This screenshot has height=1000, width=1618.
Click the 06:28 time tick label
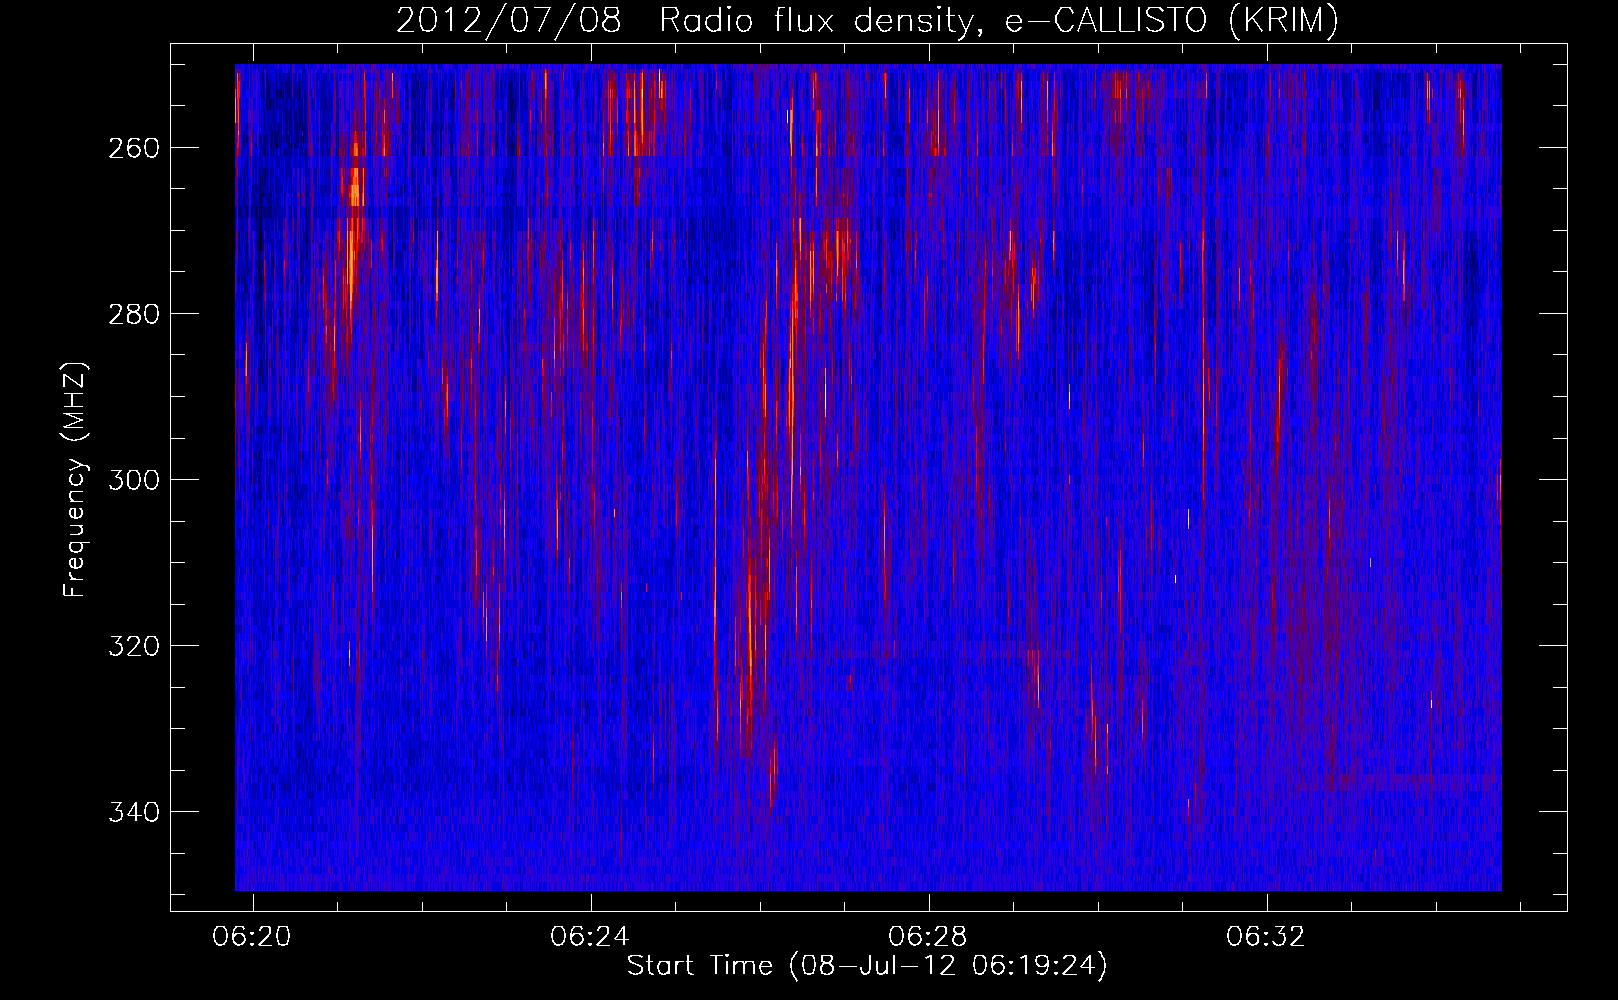[928, 936]
